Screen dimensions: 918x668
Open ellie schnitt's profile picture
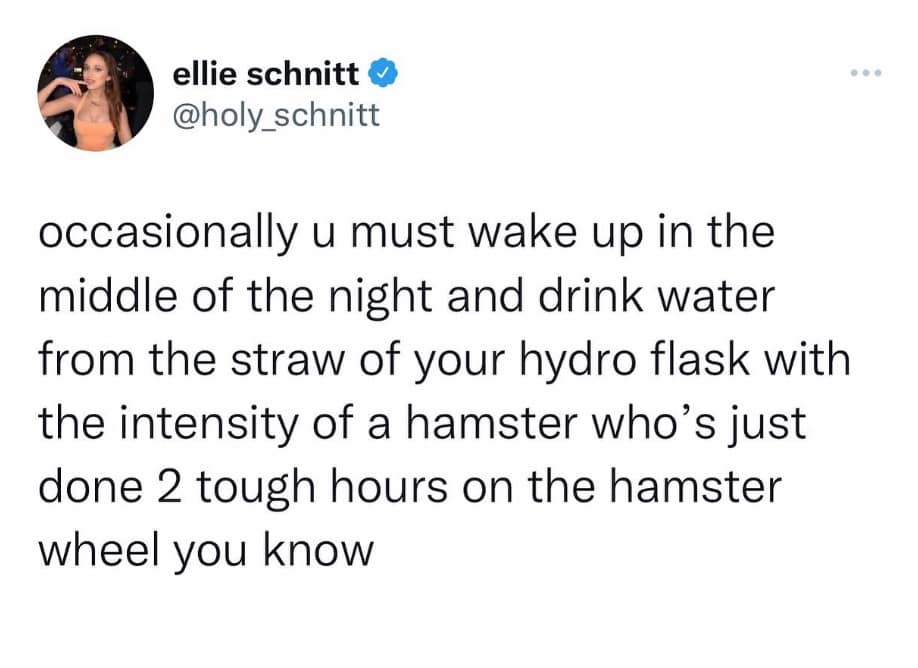pyautogui.click(x=97, y=93)
